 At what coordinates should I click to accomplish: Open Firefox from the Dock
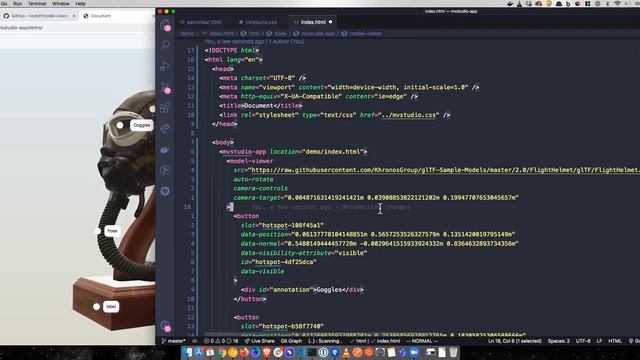tap(244, 352)
